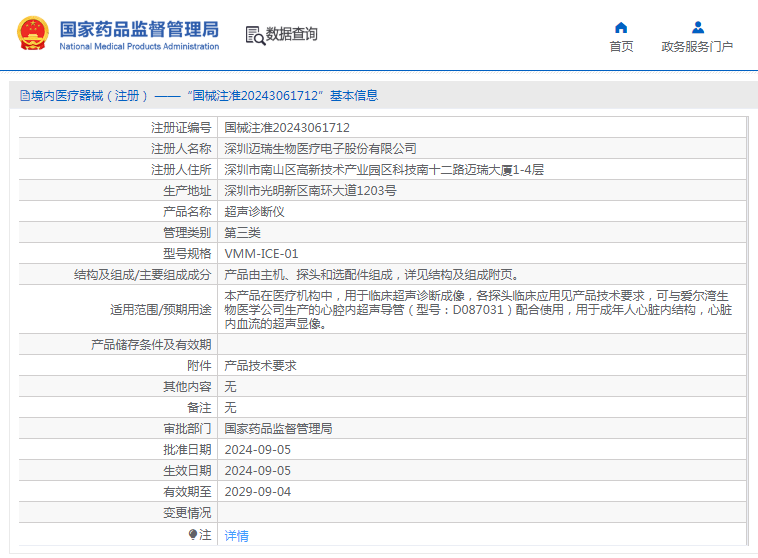Select breadcrumb 境内医疗器械（注册）
This screenshot has width=758, height=558.
[90, 96]
